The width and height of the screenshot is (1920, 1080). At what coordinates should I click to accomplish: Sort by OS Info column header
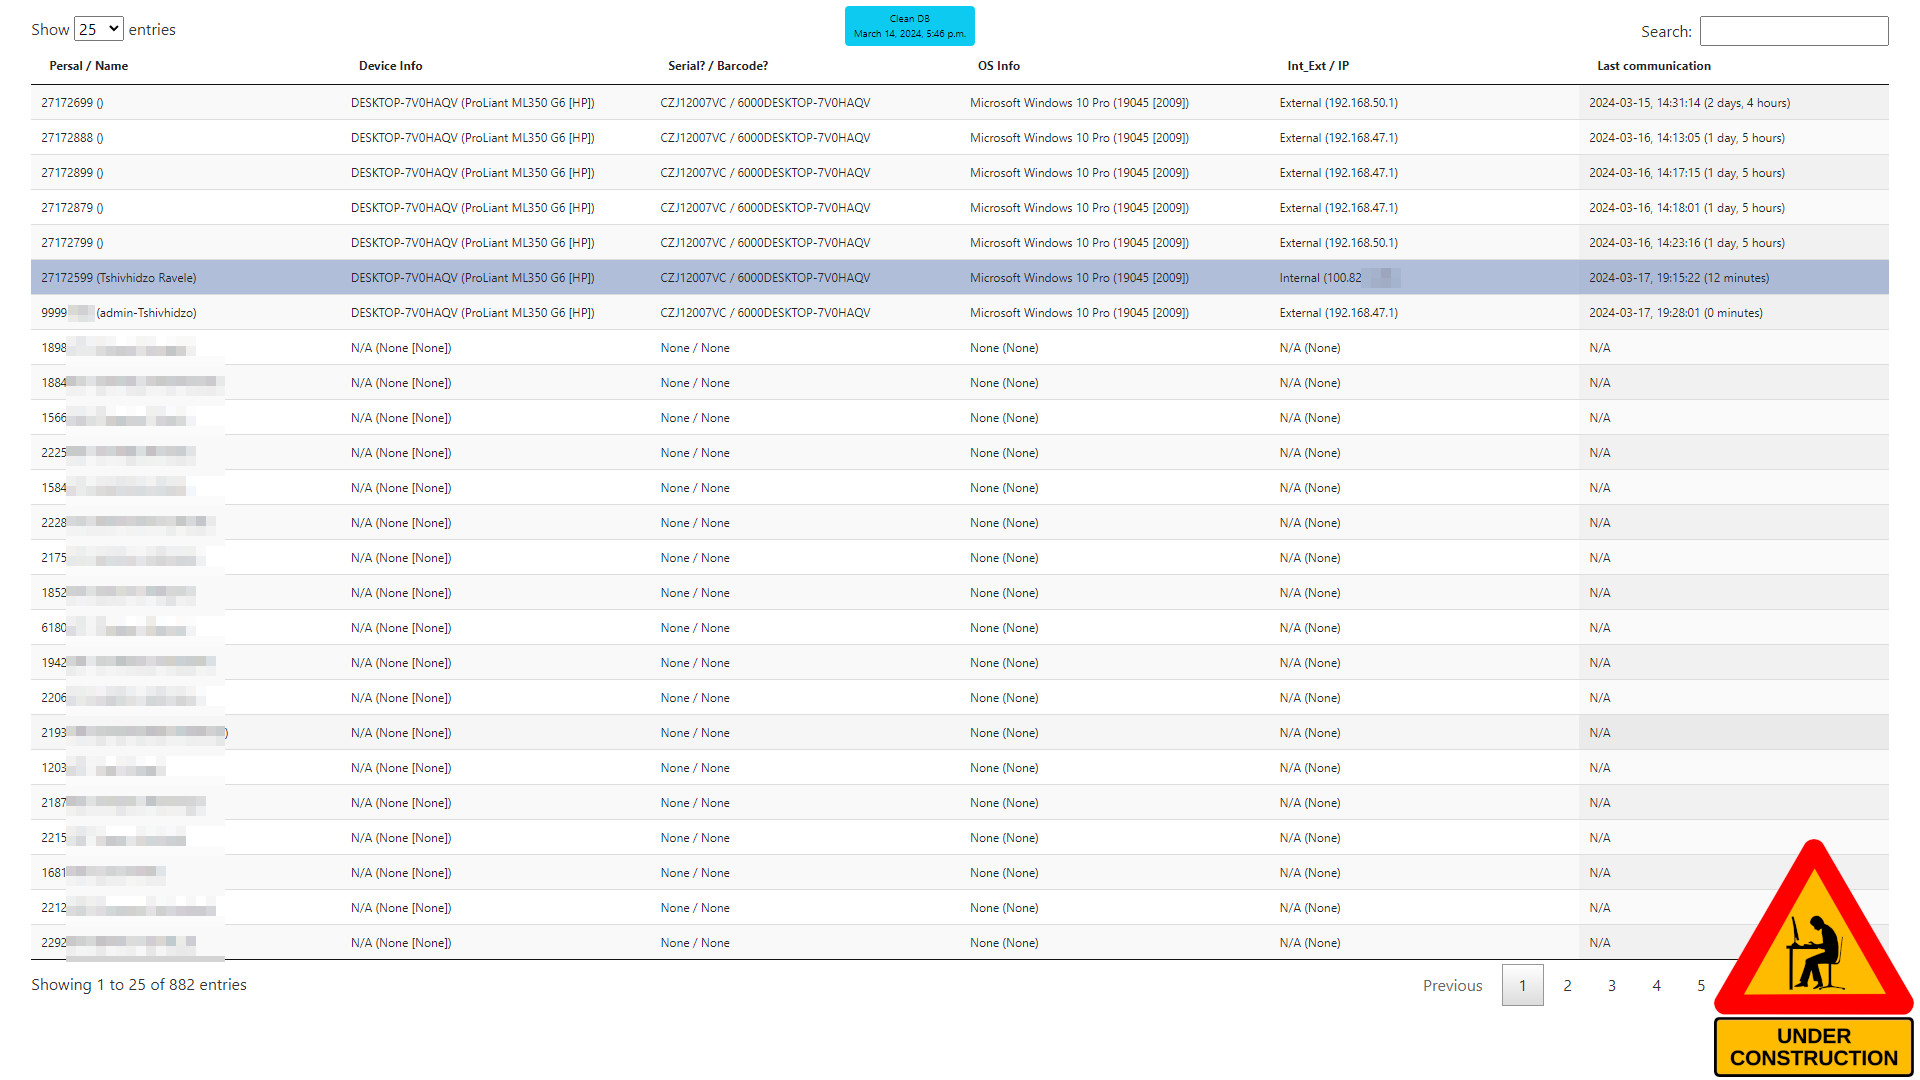998,66
